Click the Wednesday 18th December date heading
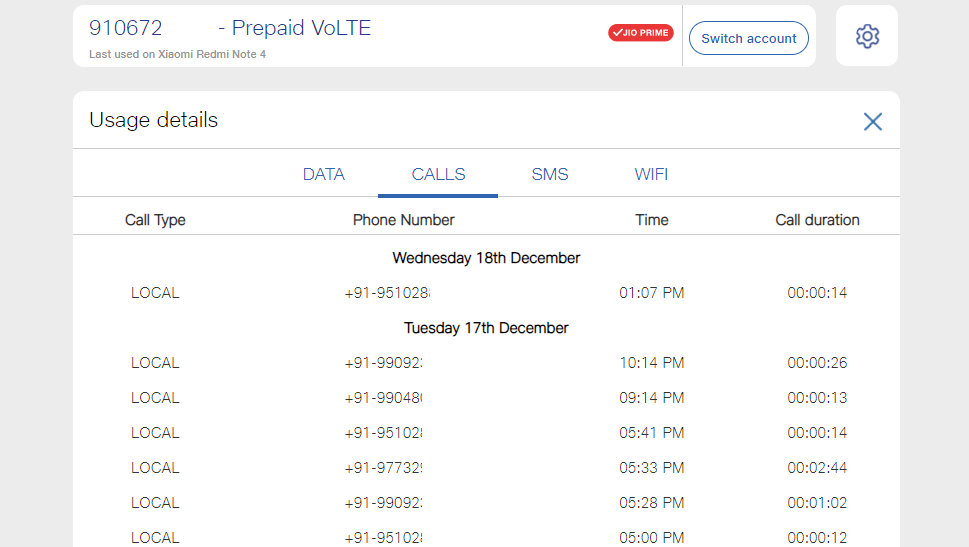969x547 pixels. [486, 258]
